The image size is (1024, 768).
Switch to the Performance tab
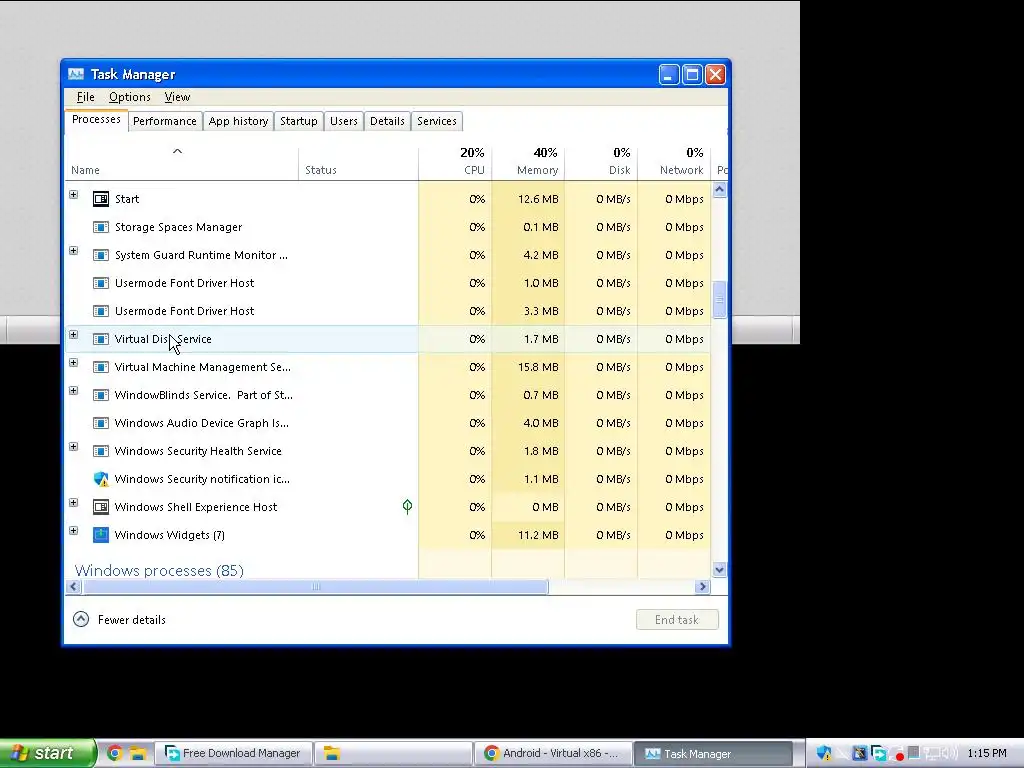165,121
